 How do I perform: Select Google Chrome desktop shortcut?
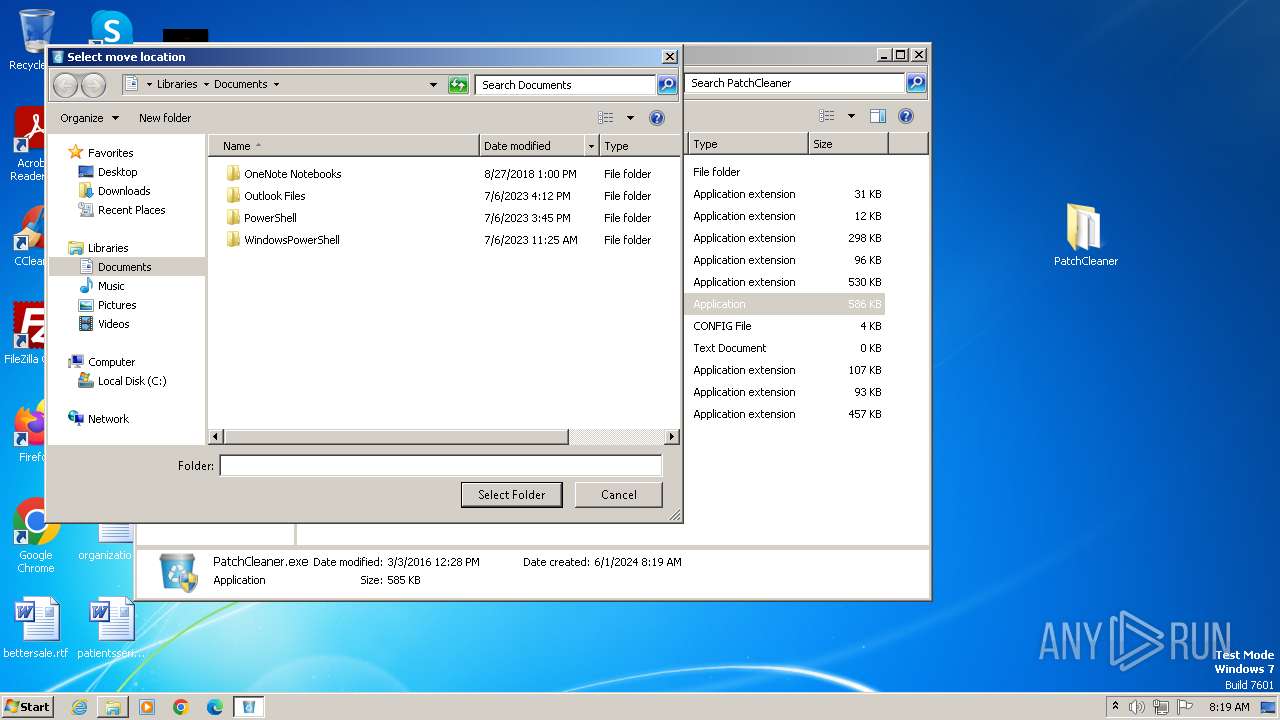click(x=36, y=535)
